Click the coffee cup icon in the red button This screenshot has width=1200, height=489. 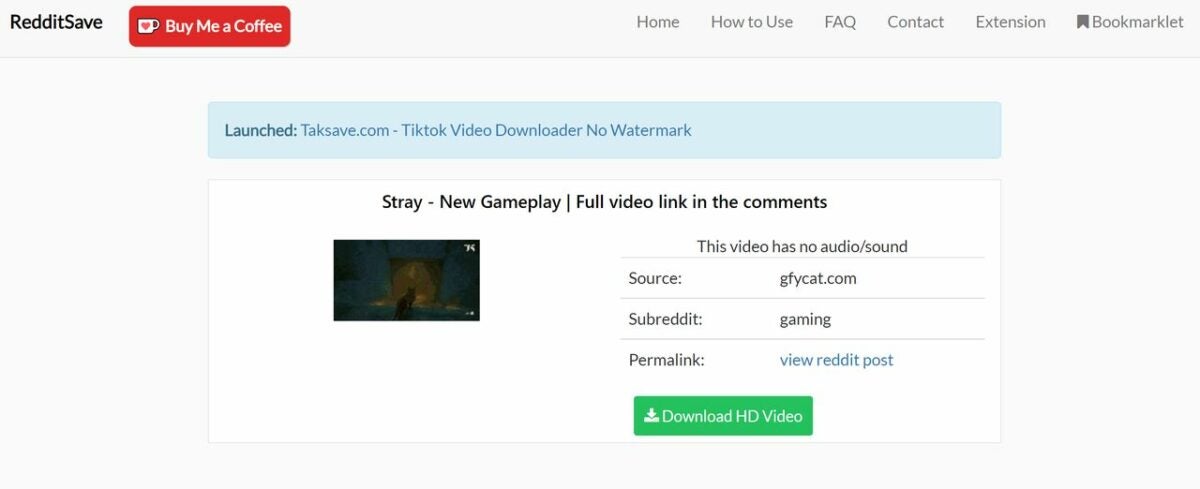[x=149, y=26]
